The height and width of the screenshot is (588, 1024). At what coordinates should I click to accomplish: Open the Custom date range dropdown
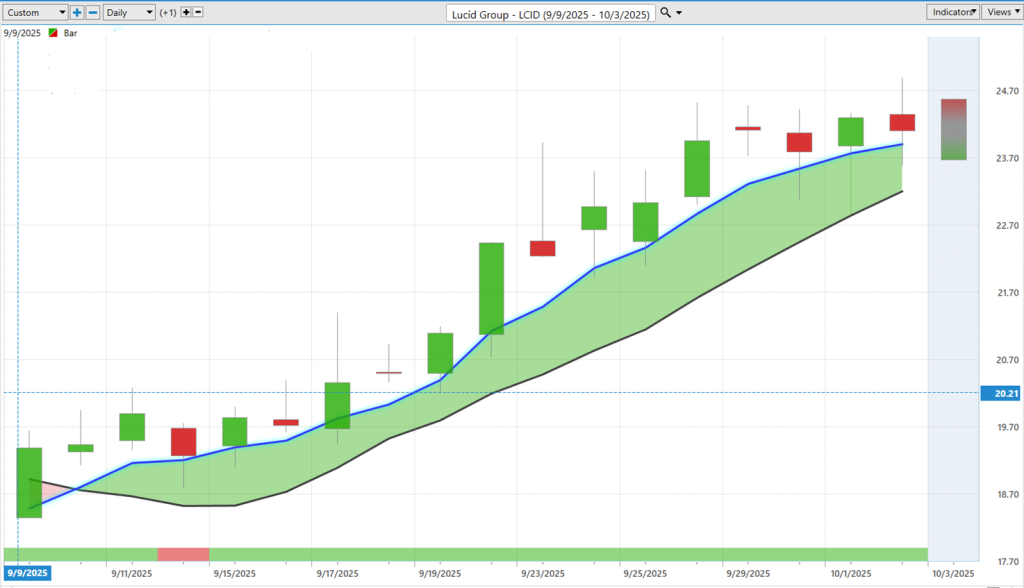pos(35,12)
